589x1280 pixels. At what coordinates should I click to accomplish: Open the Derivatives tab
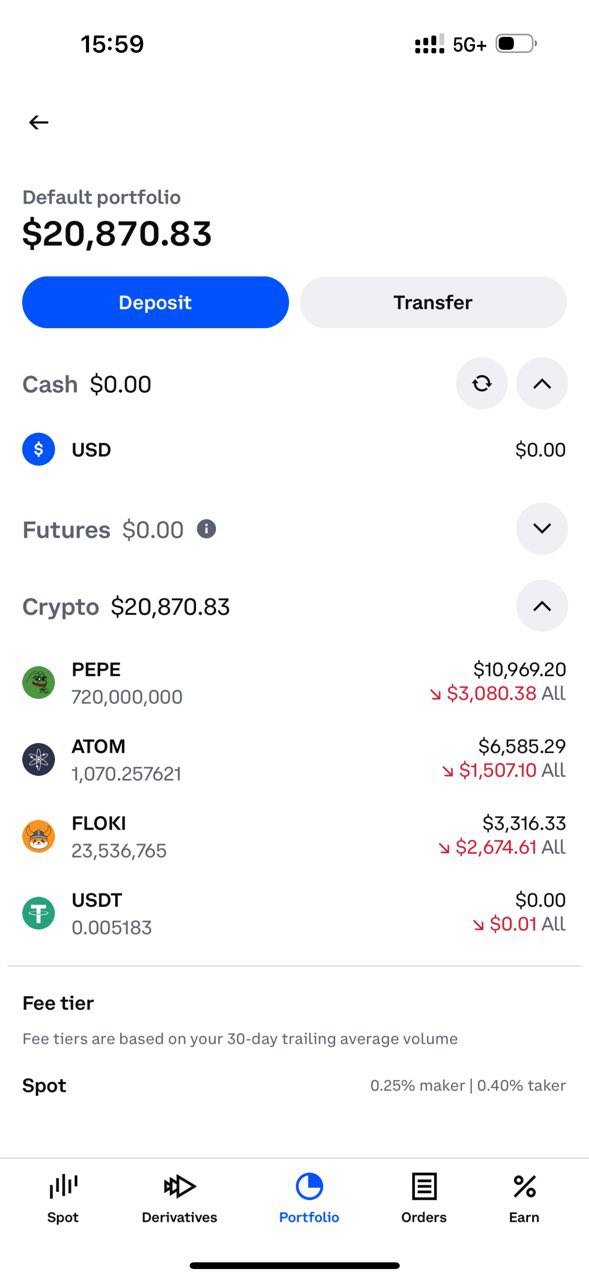point(179,1198)
